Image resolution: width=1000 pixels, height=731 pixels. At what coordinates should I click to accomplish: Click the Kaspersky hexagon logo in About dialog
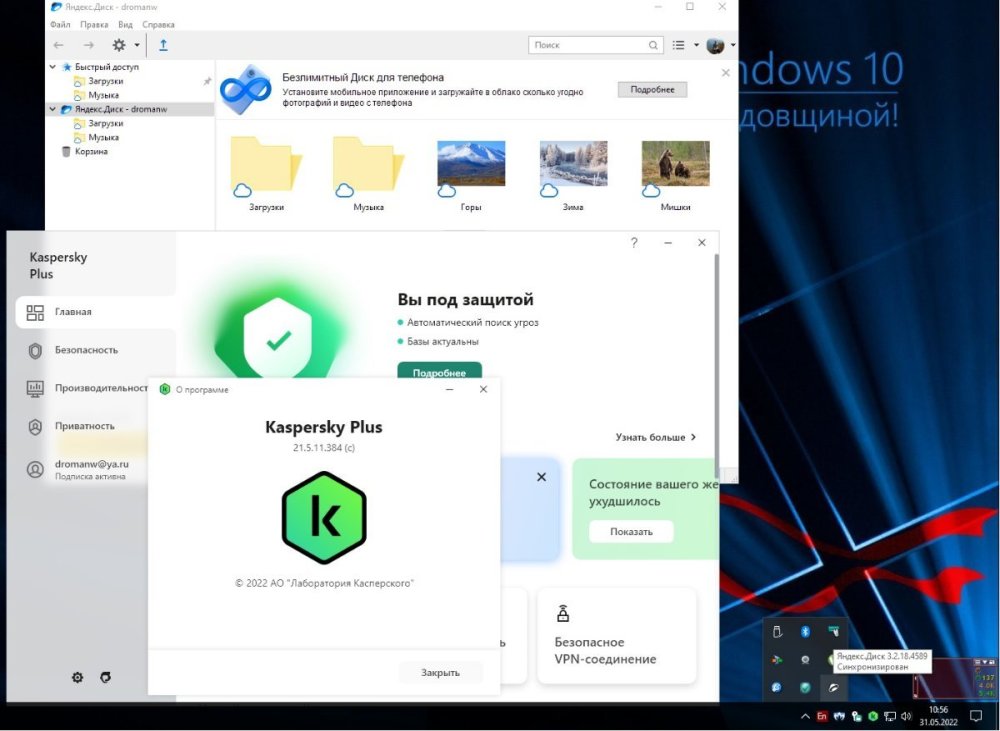324,517
